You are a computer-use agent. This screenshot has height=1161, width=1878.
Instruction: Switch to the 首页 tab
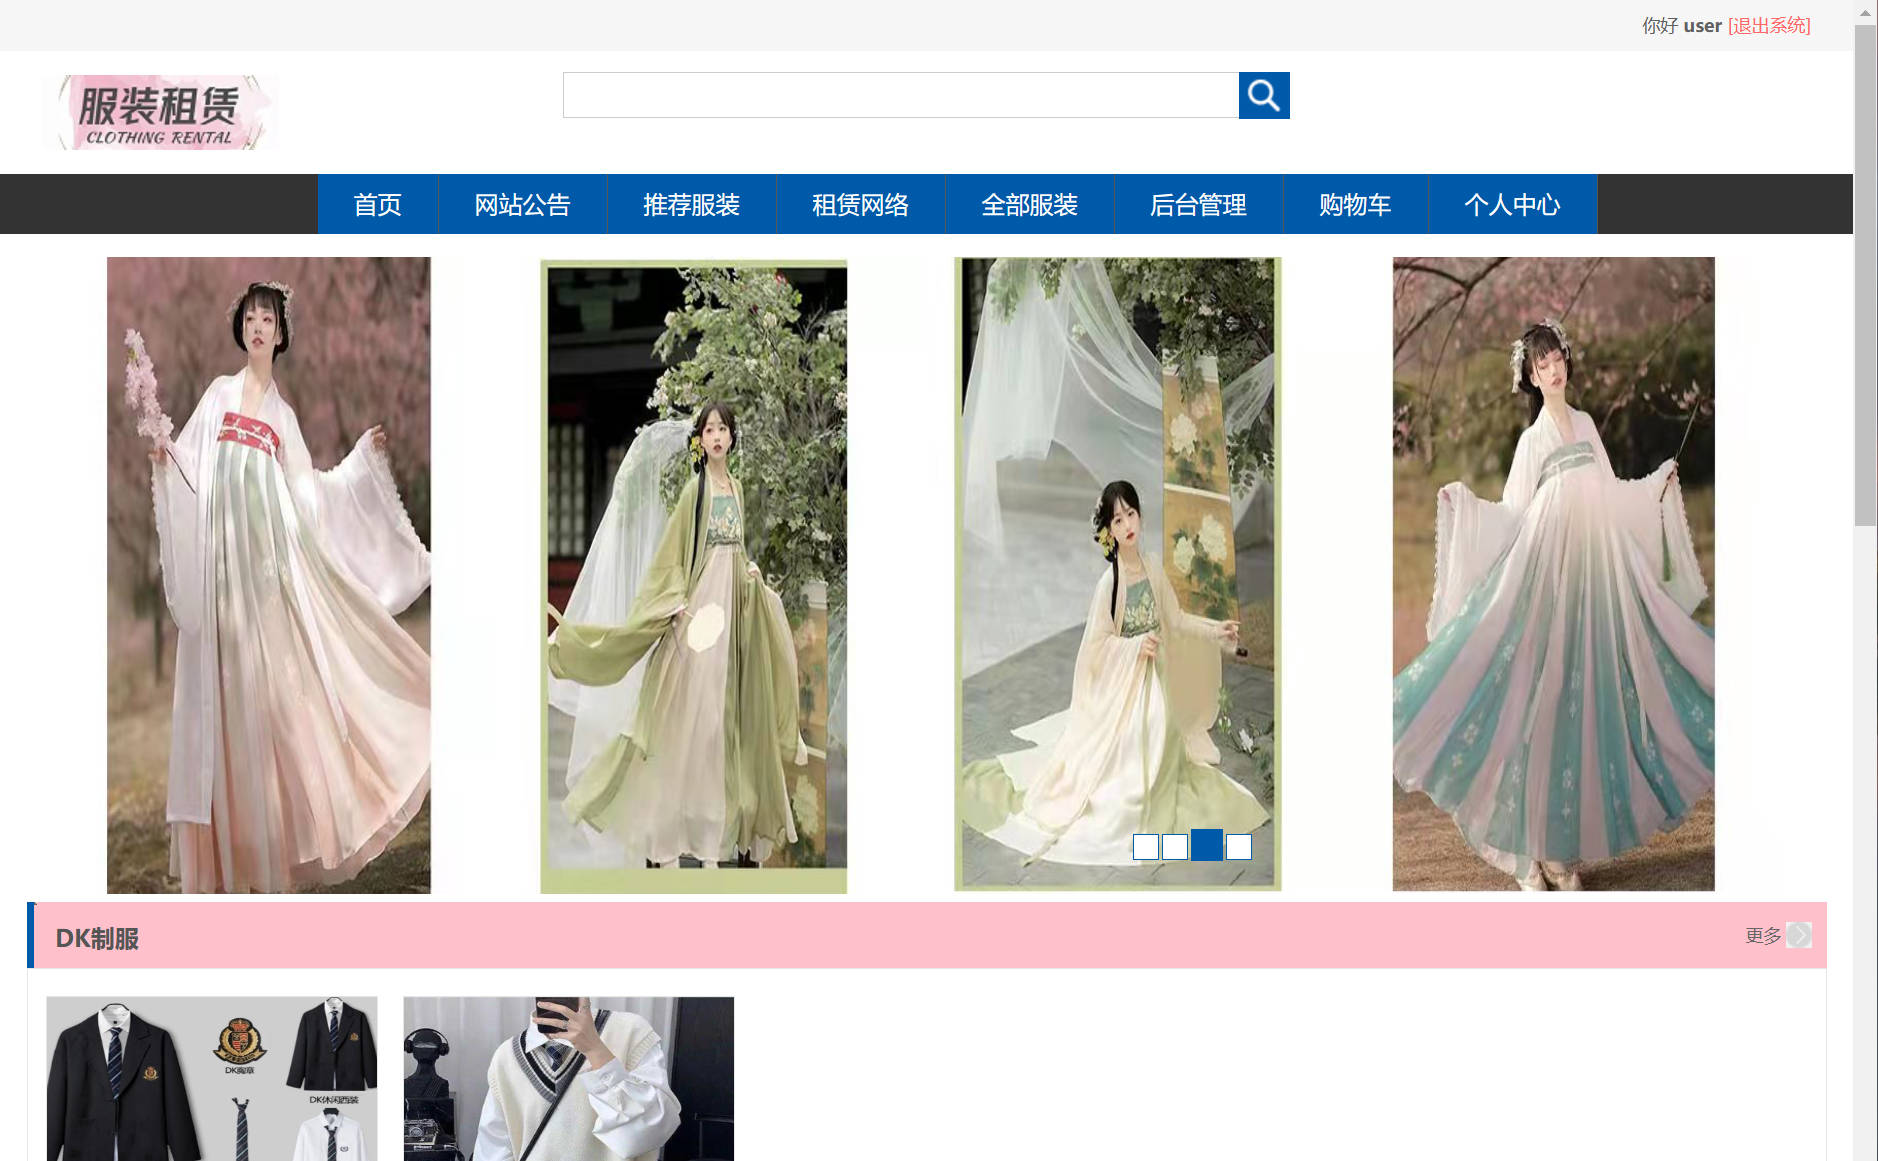[x=377, y=204]
